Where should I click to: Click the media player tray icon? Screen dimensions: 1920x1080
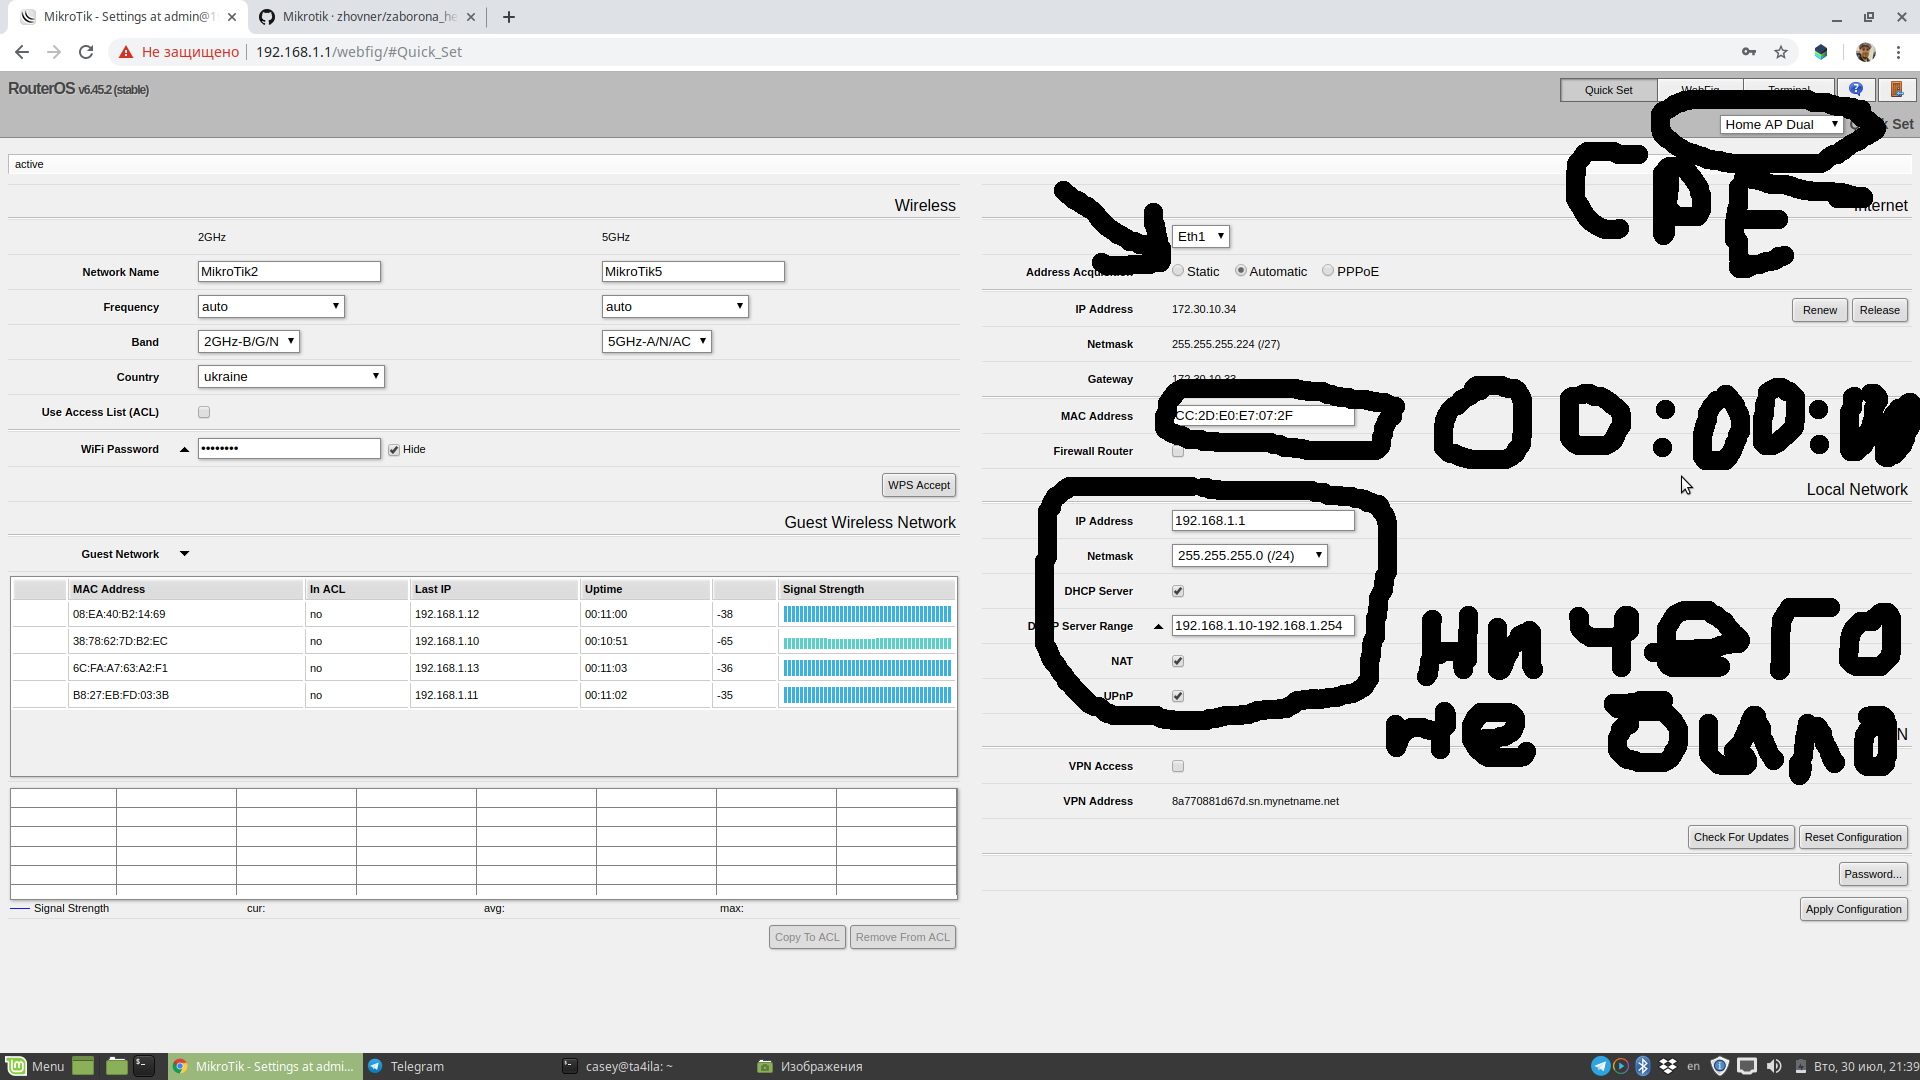[x=1621, y=1066]
